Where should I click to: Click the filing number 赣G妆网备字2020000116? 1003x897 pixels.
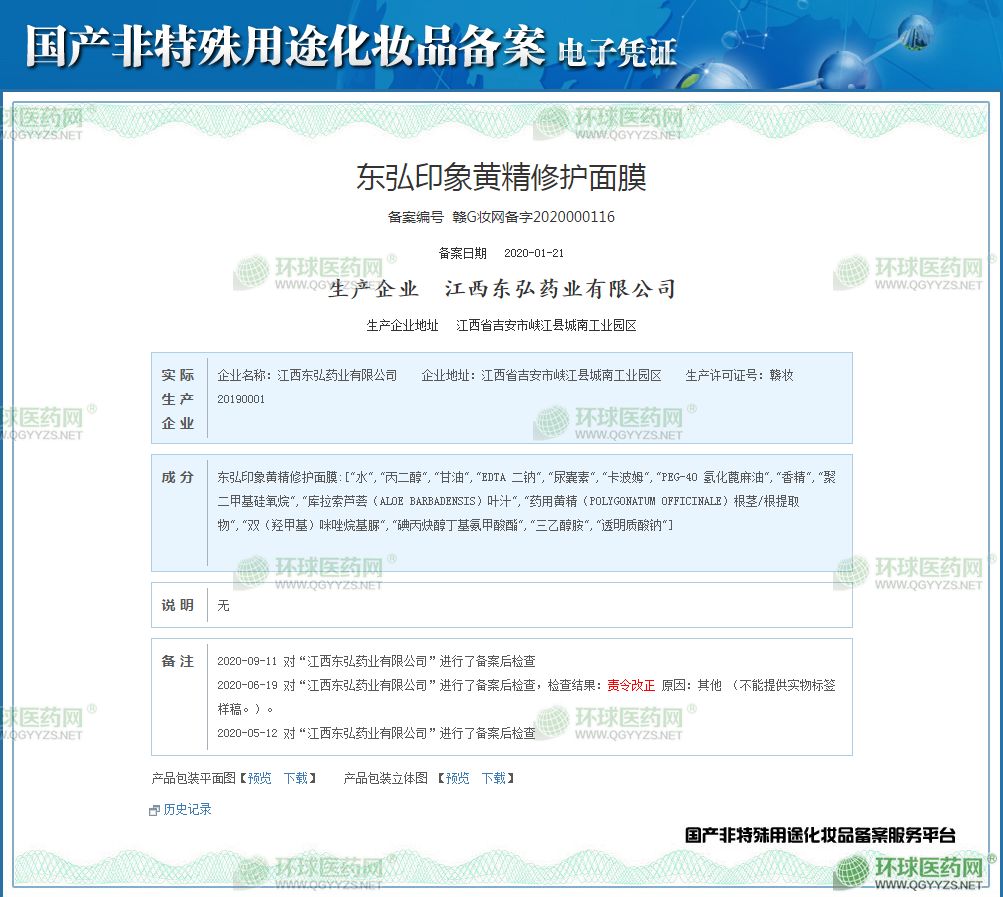(533, 217)
